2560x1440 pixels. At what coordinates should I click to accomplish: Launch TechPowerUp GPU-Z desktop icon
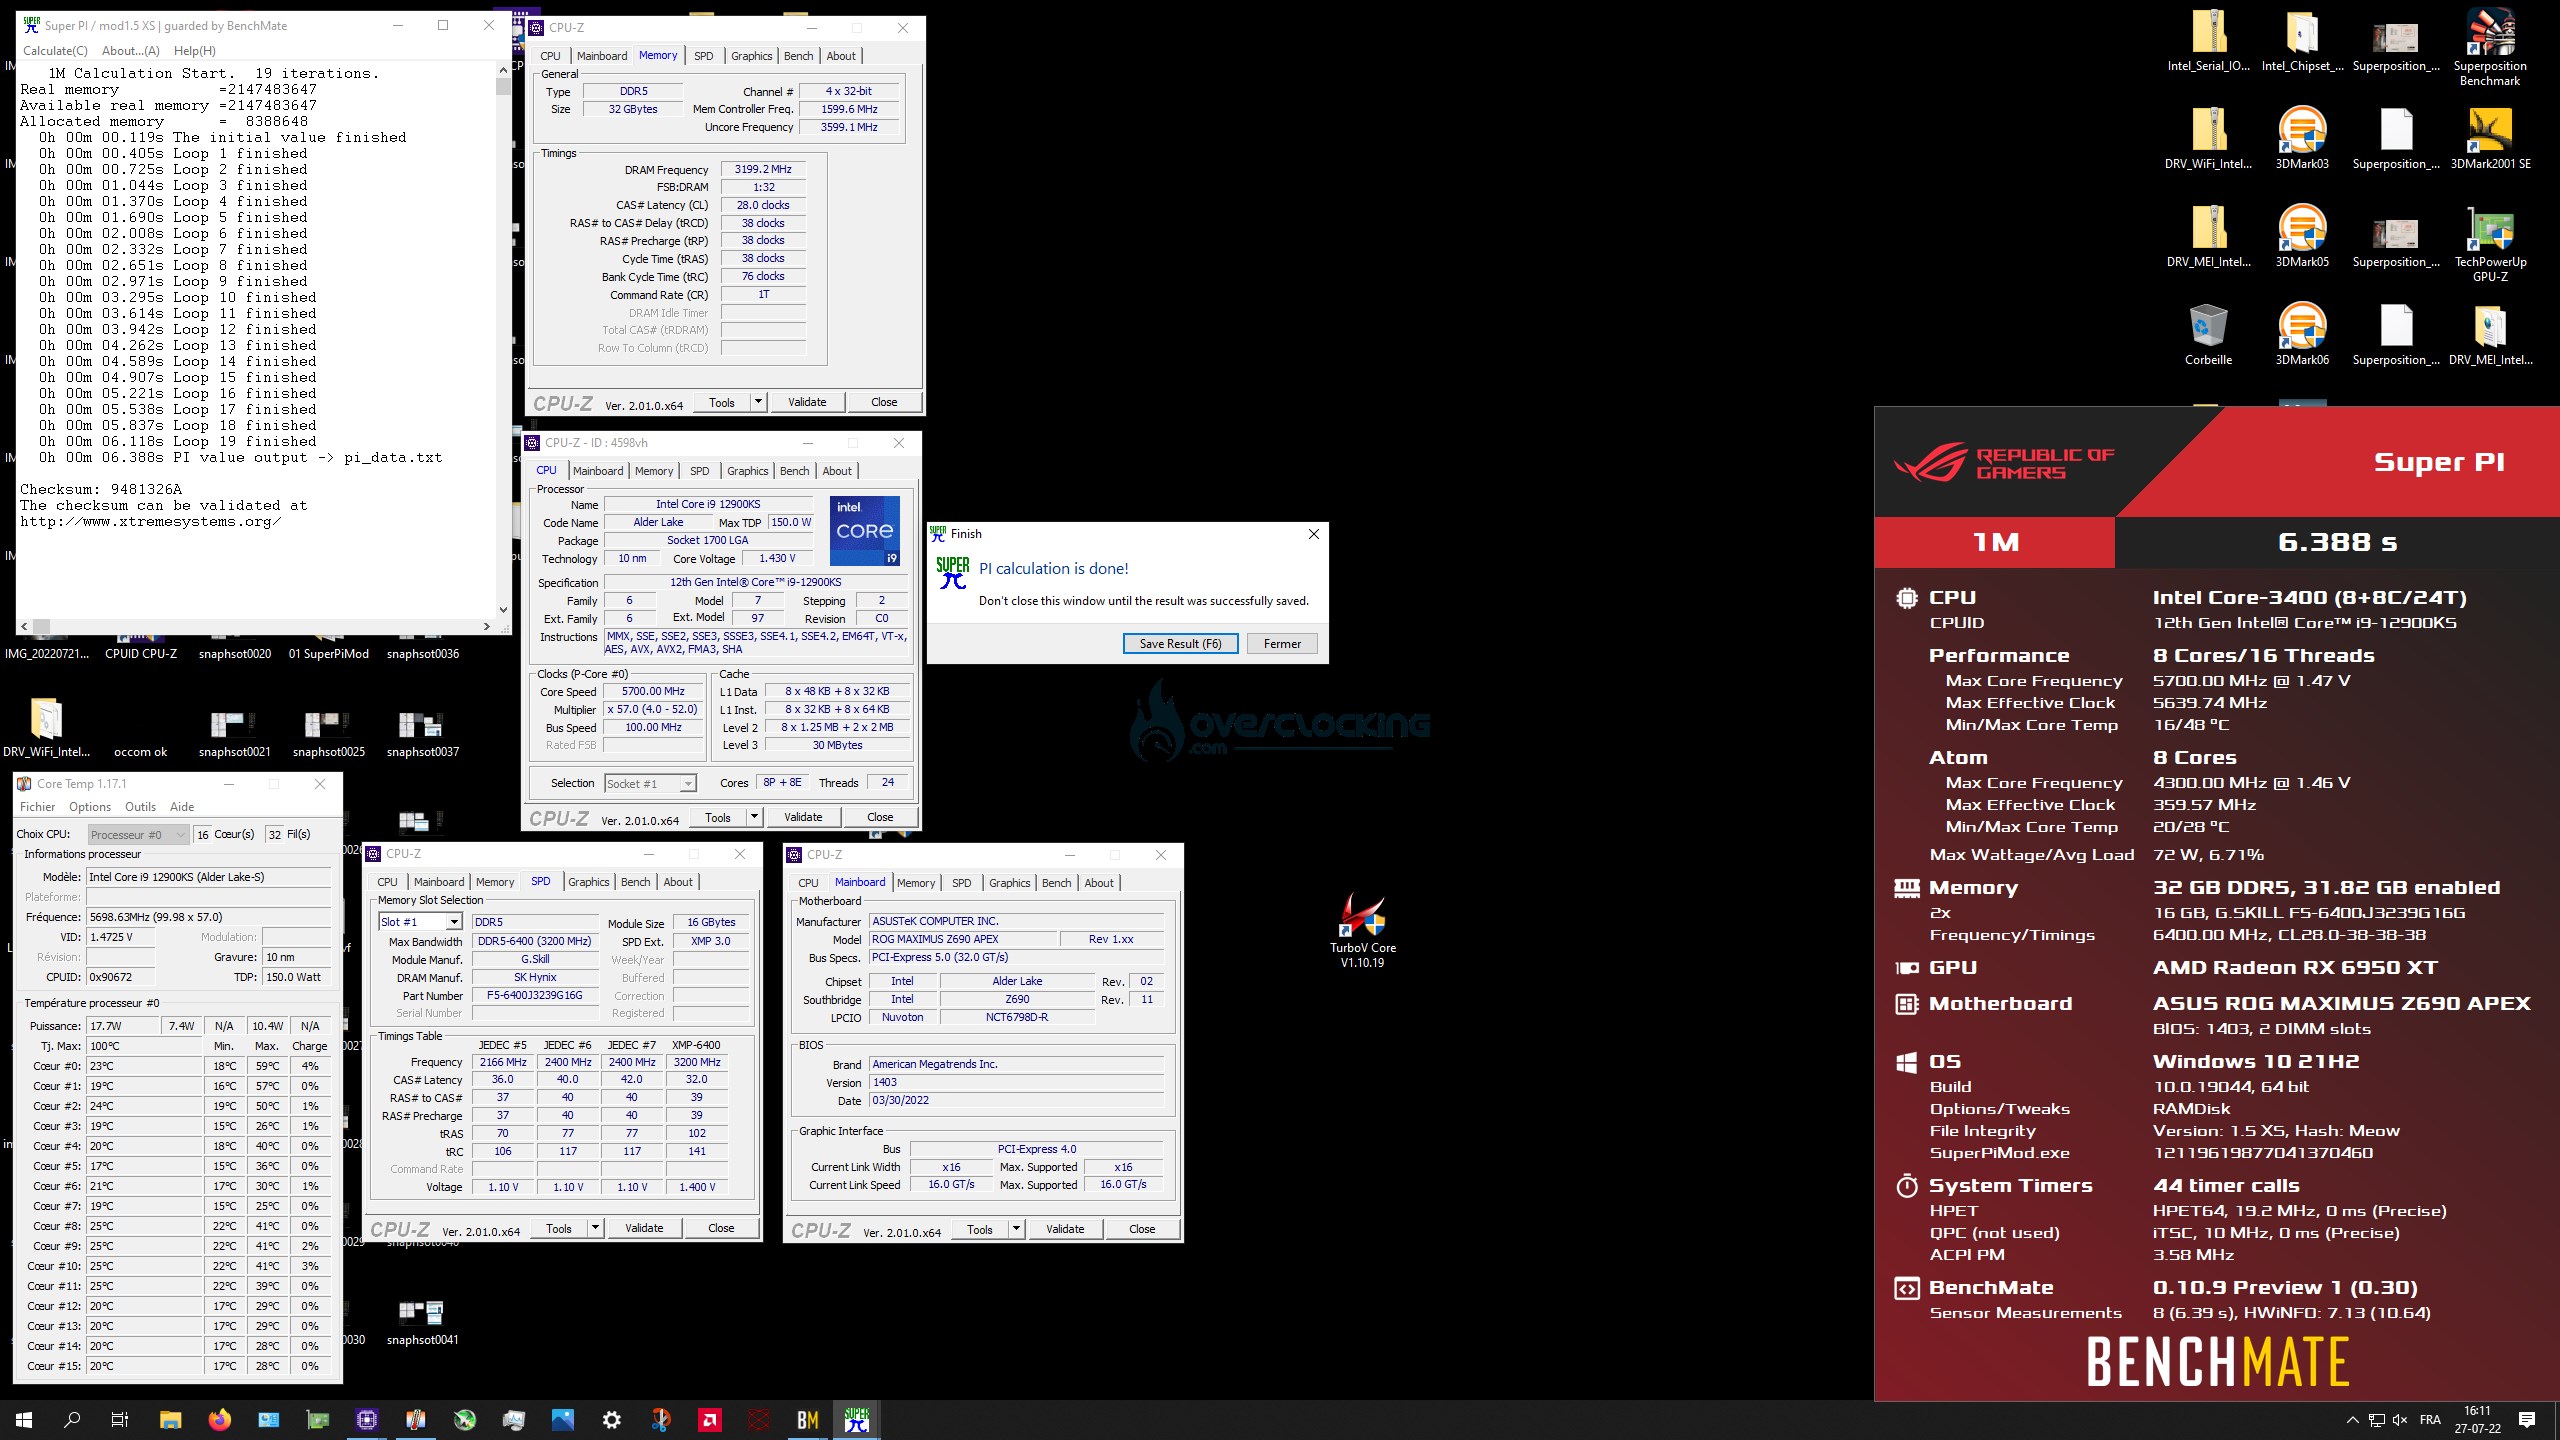click(x=2490, y=243)
